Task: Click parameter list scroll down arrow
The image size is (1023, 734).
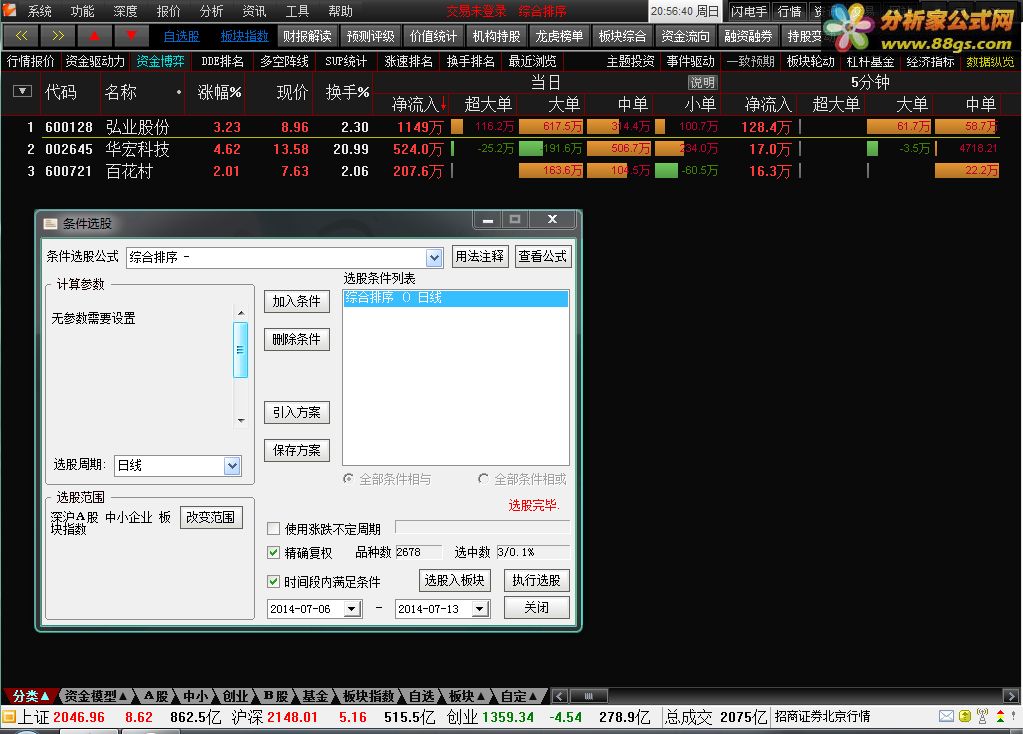Action: tap(241, 421)
